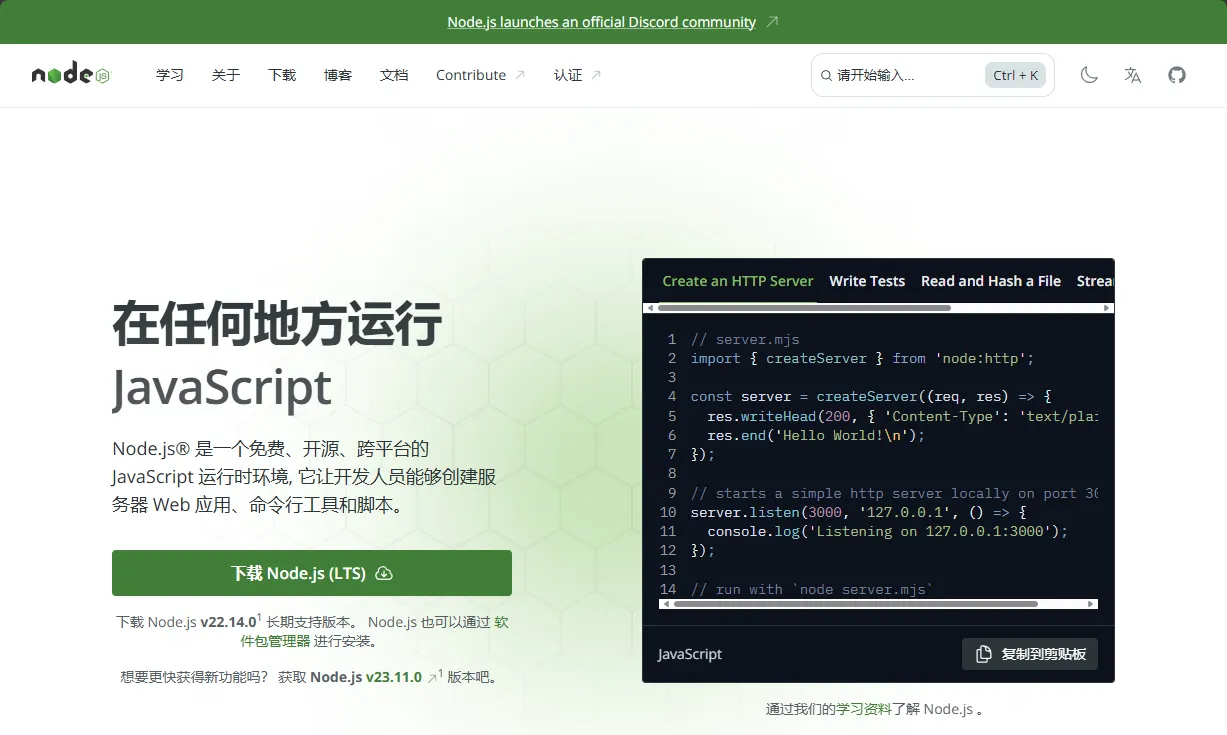Click code area scrollbar left arrow
This screenshot has width=1227, height=735.
point(666,604)
